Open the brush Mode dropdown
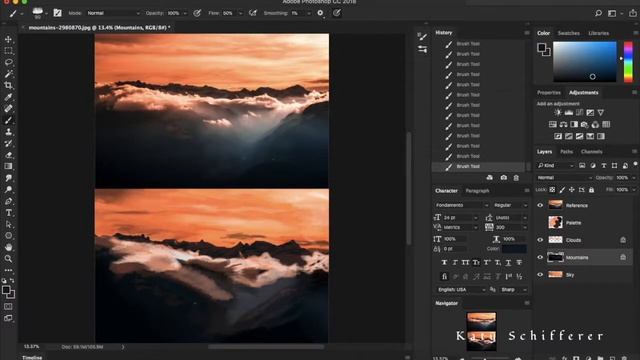Viewport: 640px width, 360px height. [x=113, y=13]
